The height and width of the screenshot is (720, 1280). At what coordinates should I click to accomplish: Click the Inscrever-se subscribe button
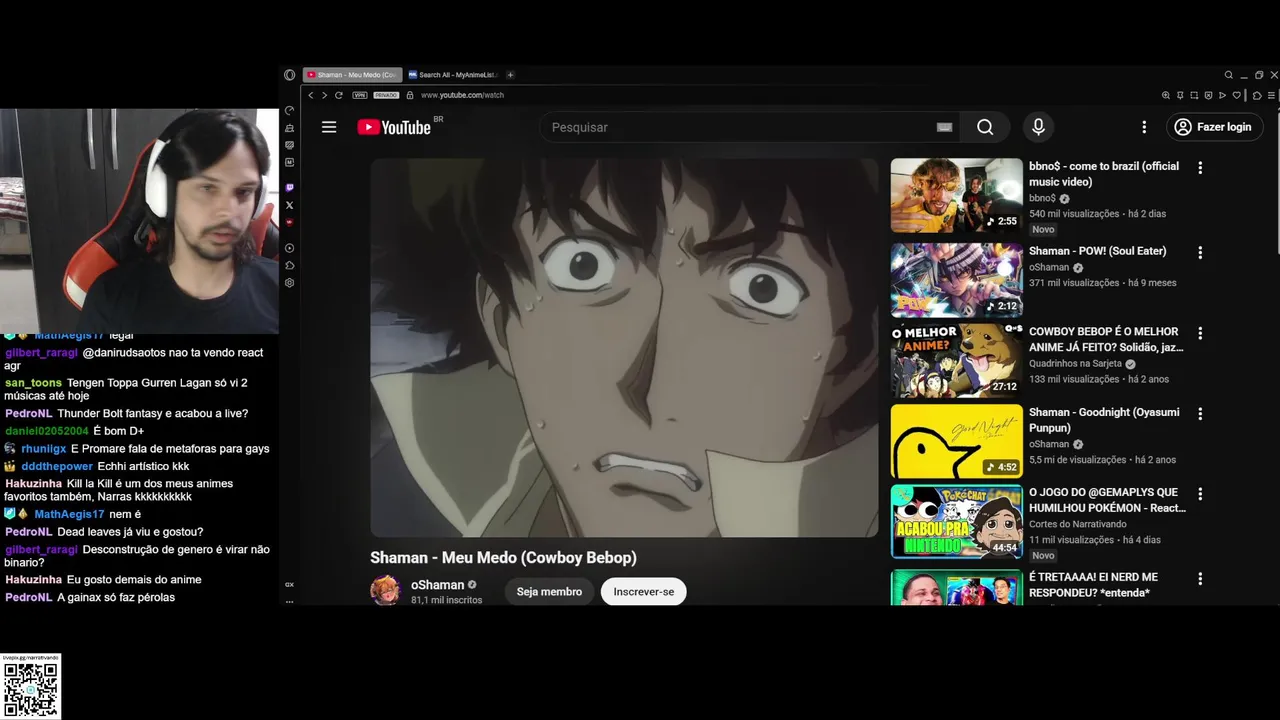tap(644, 591)
